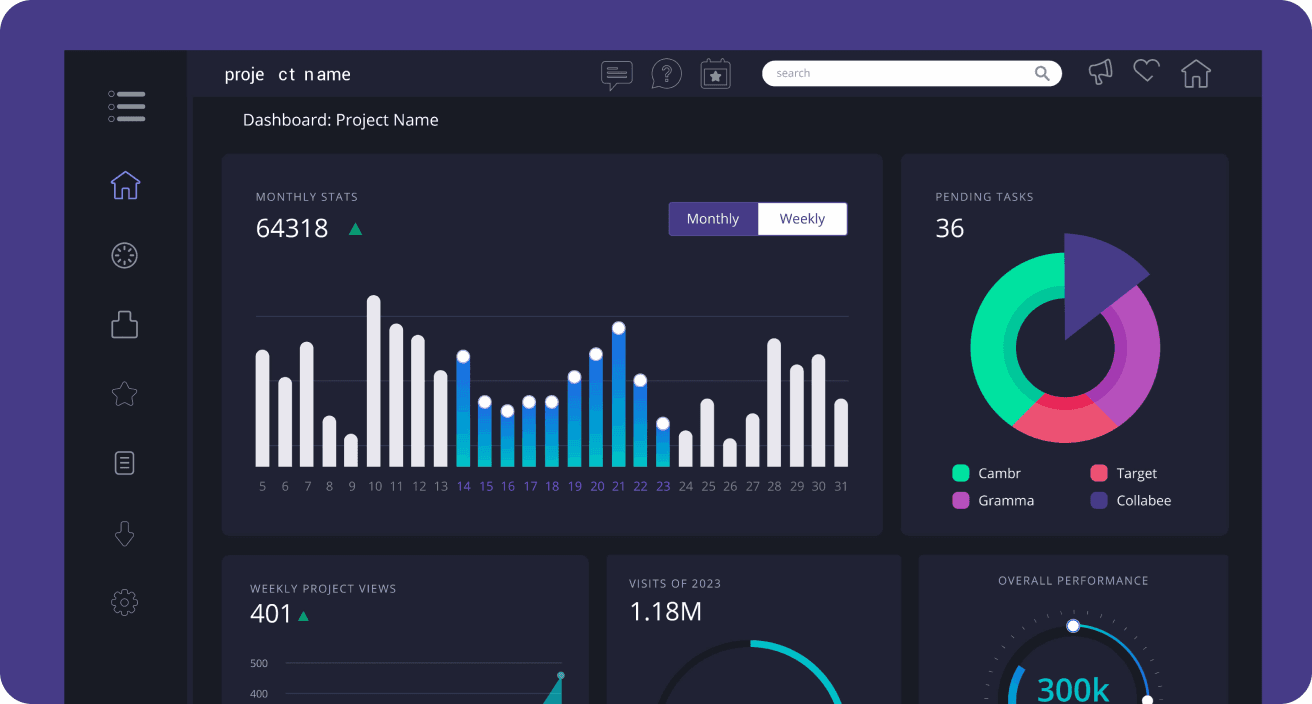Go home using the sidebar home item
The image size is (1312, 704).
(x=124, y=185)
